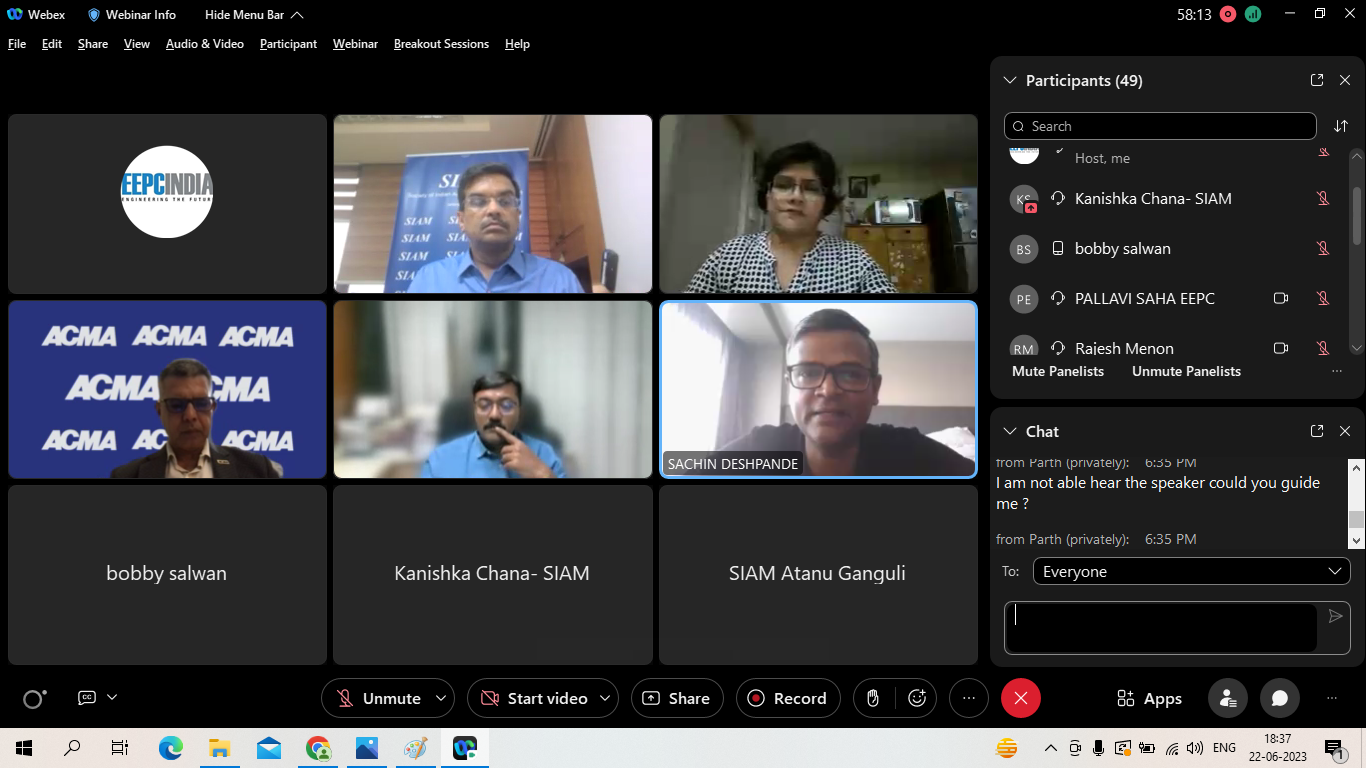Click Unmute Panelists
Screen dimensions: 1366x768
coord(1186,371)
